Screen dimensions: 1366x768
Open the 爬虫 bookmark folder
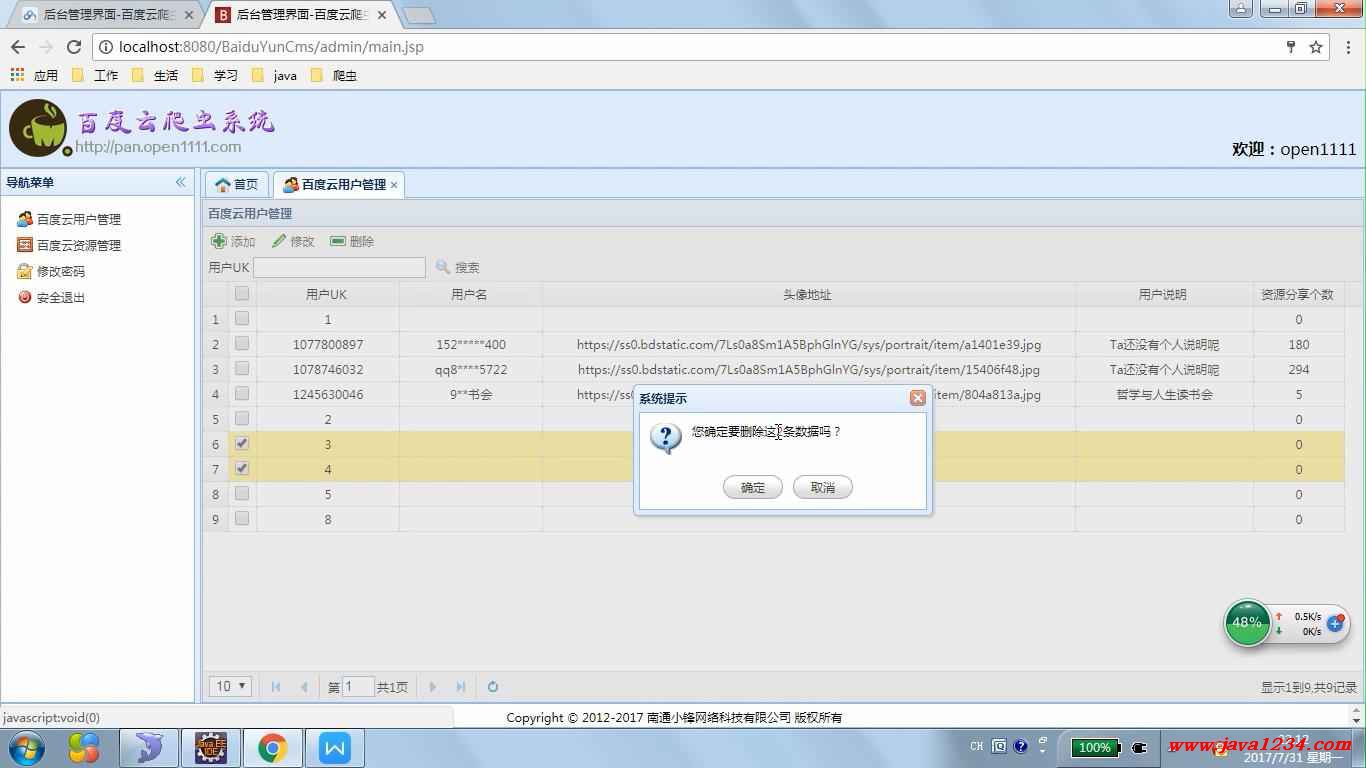[334, 75]
